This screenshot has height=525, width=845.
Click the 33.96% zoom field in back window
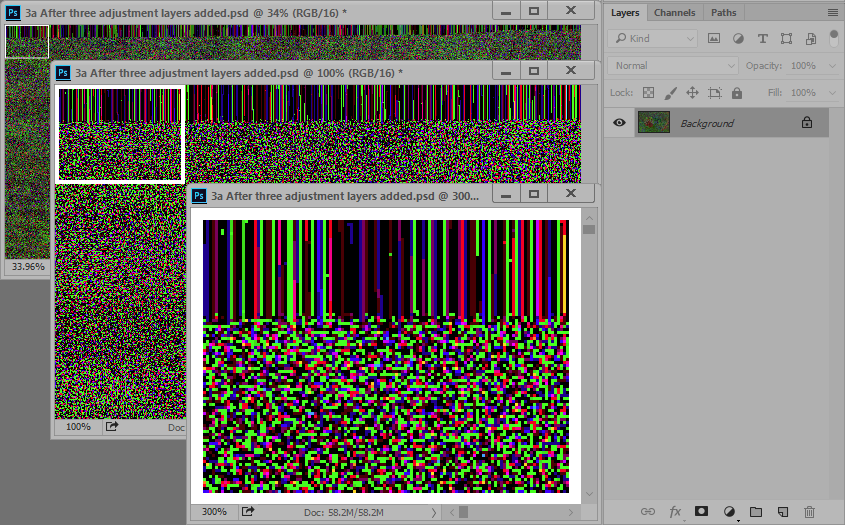point(28,267)
